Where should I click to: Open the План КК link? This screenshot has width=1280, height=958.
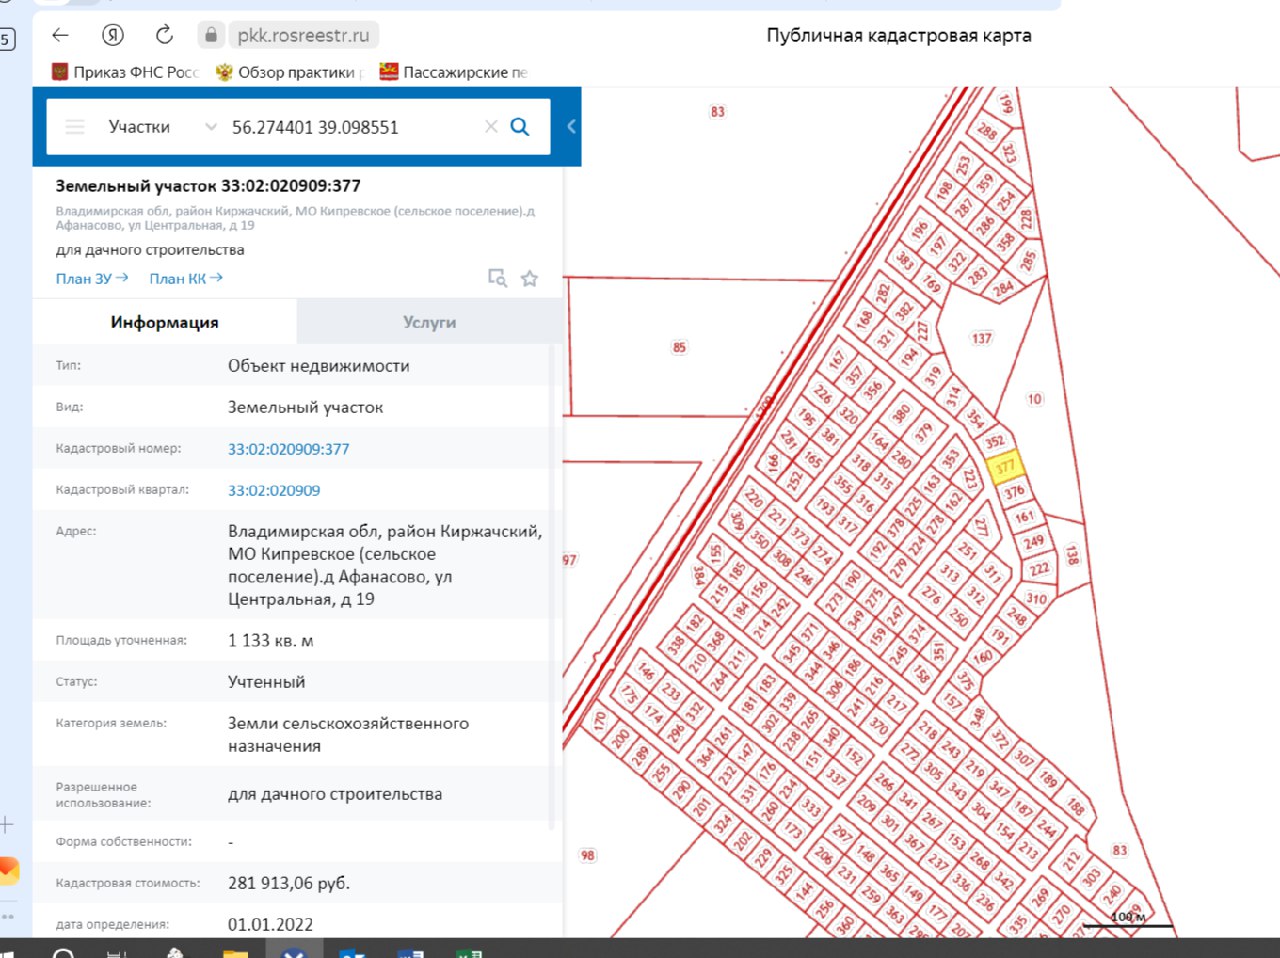(x=185, y=279)
